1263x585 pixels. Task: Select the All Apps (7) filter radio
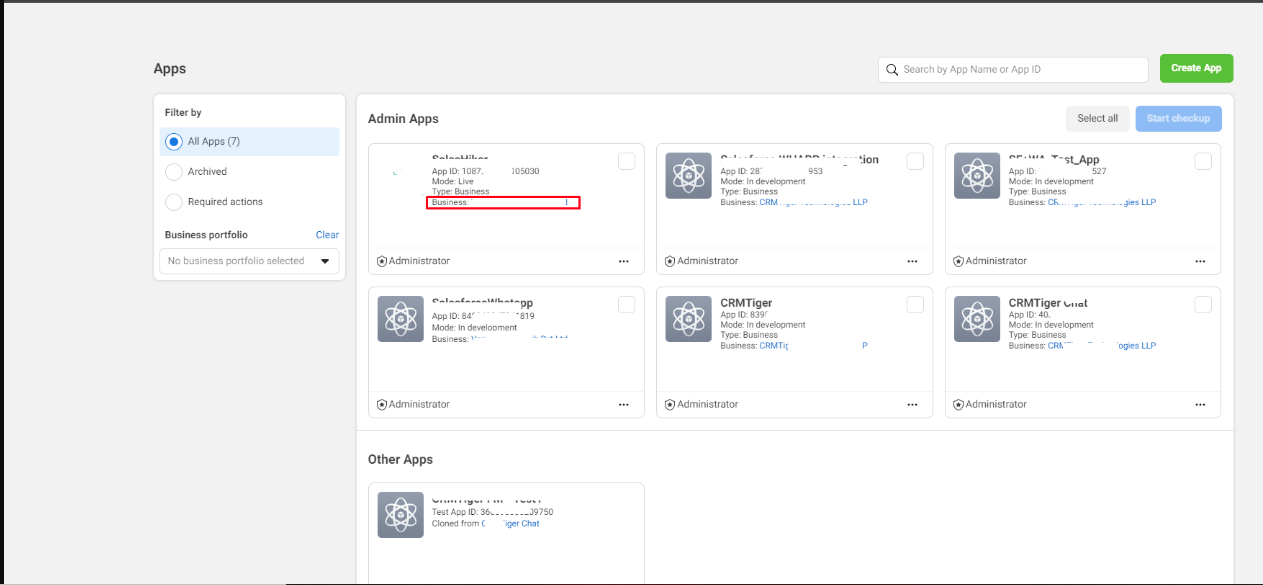point(174,142)
